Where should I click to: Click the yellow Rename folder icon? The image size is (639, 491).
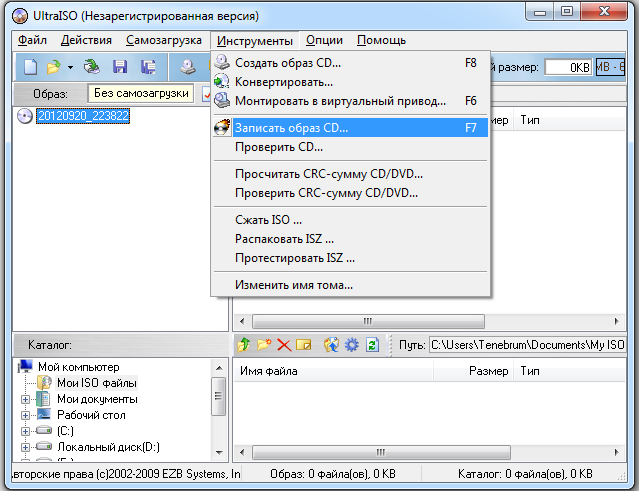303,345
